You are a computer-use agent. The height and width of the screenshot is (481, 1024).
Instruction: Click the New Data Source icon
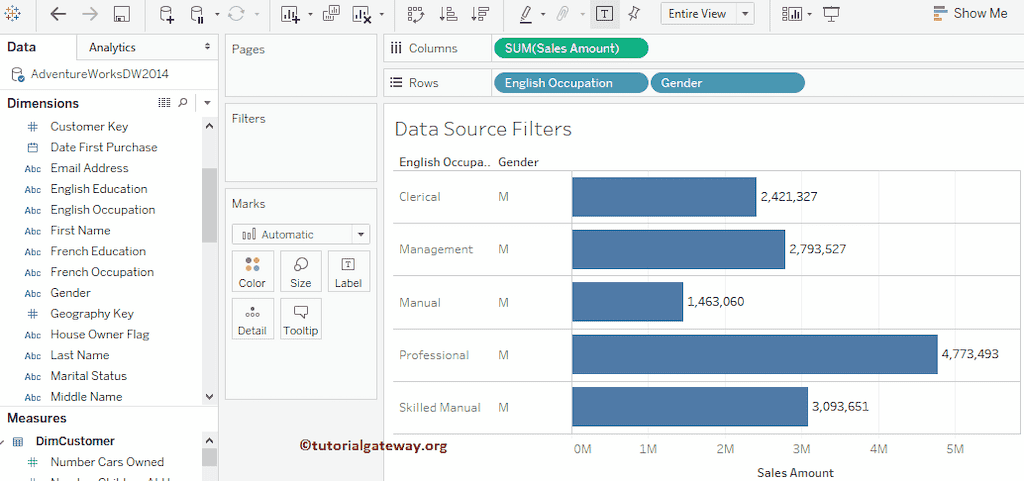[x=166, y=14]
